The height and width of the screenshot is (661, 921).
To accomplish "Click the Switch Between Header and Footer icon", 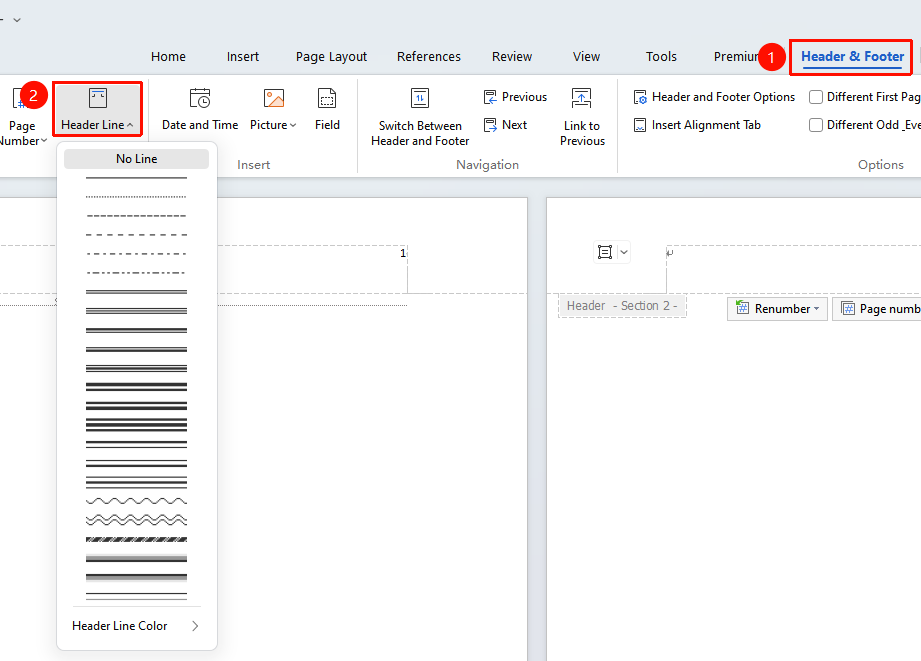I will pyautogui.click(x=420, y=98).
